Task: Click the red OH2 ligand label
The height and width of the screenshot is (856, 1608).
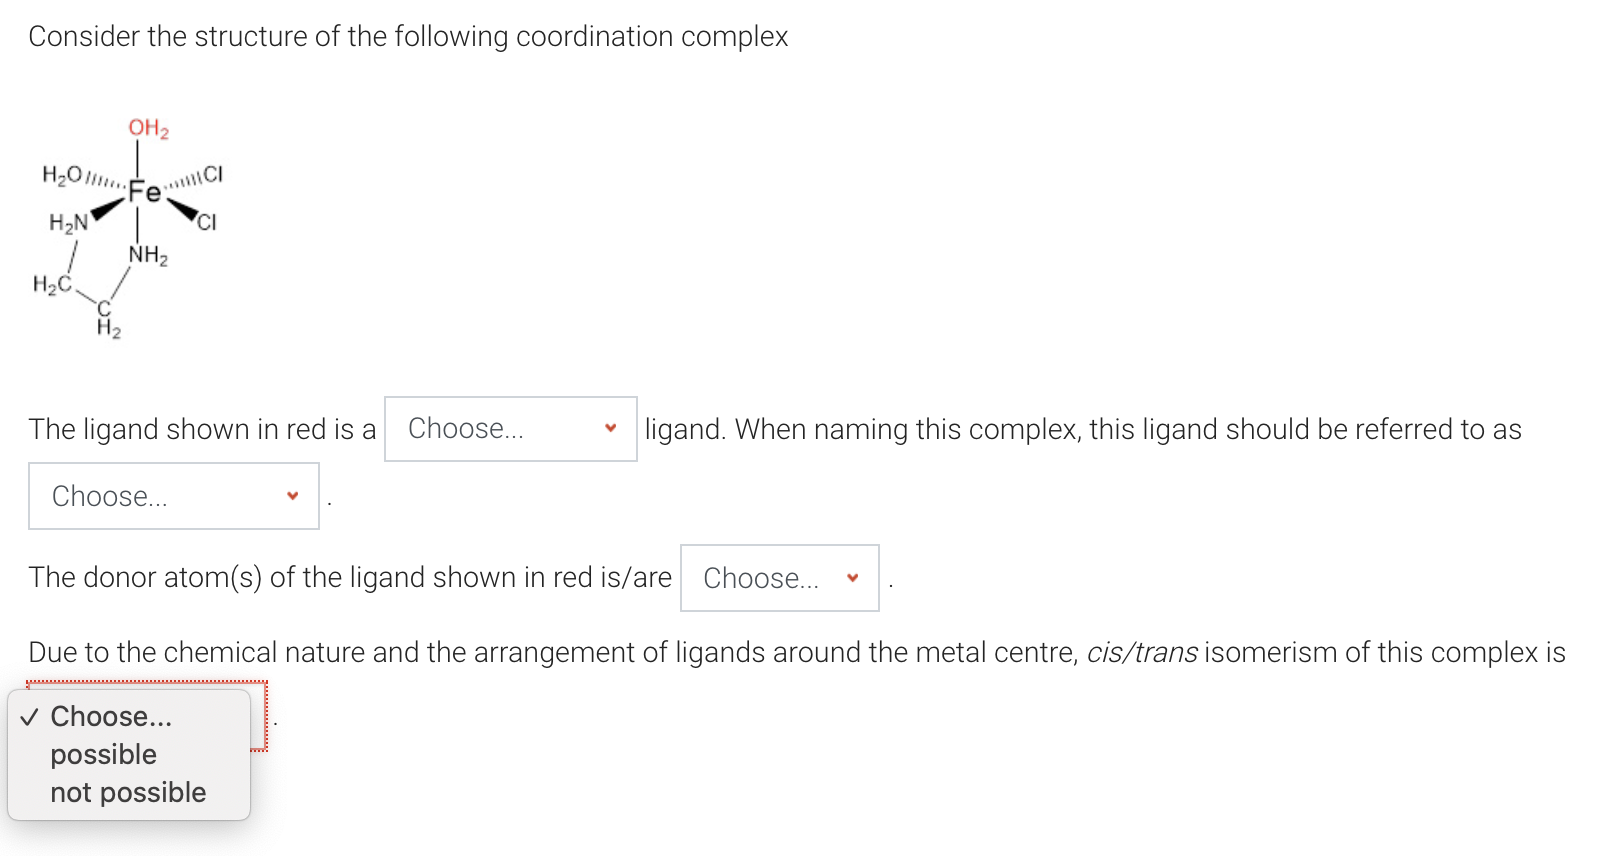Action: tap(147, 128)
